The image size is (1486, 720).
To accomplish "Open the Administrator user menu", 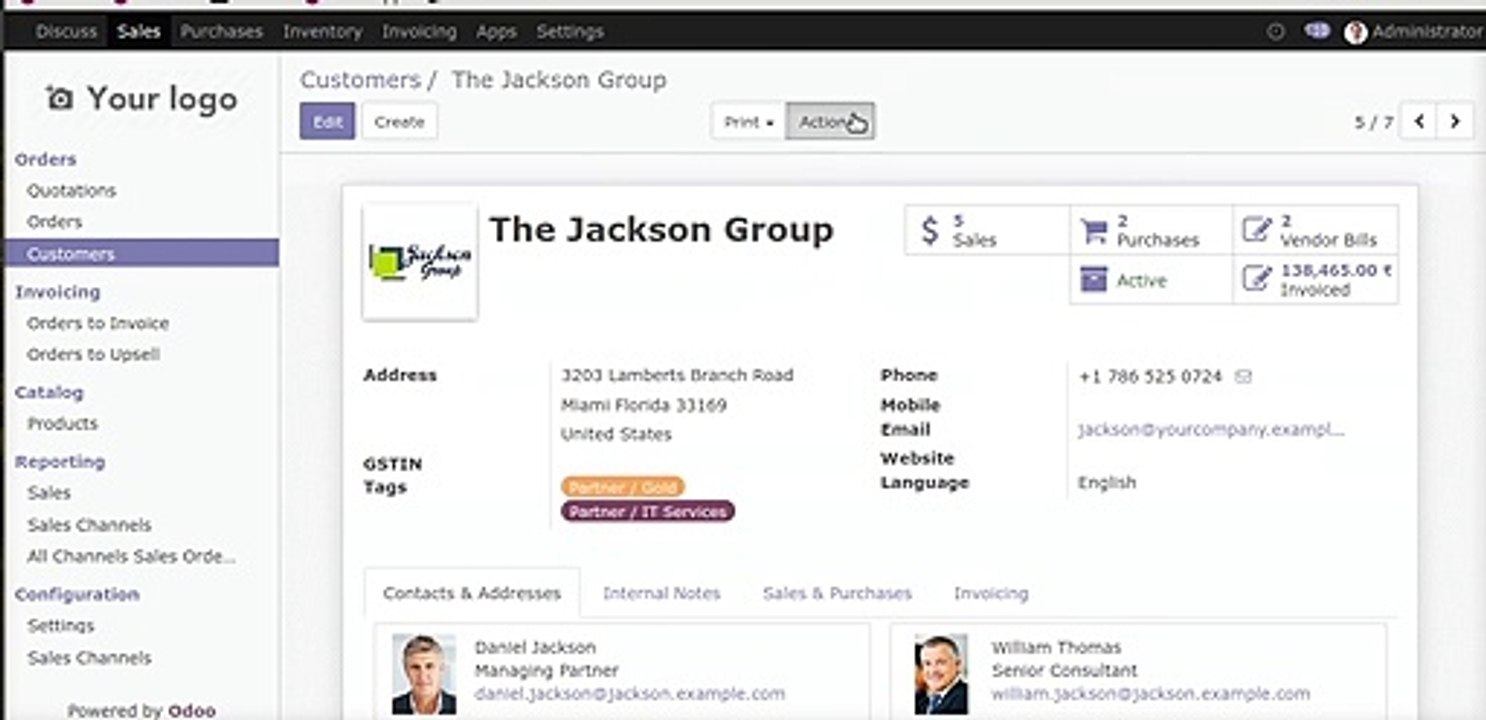I will tap(1413, 32).
